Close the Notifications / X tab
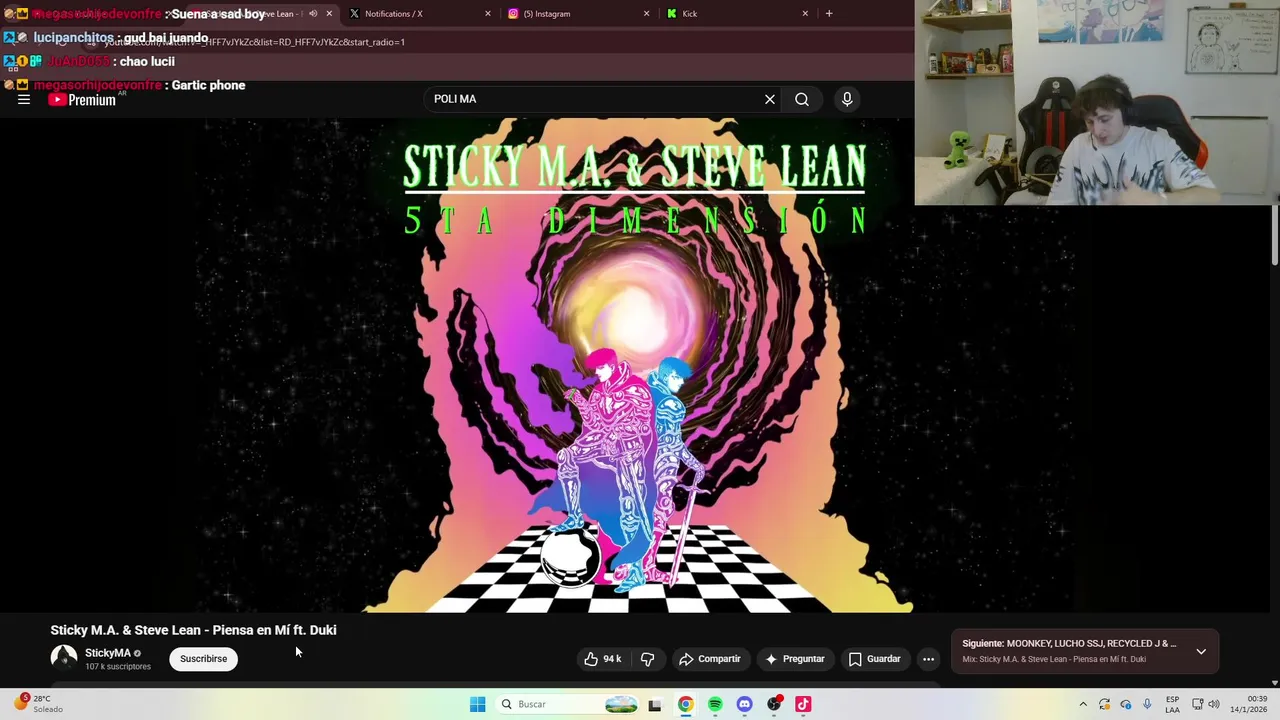The height and width of the screenshot is (720, 1280). click(487, 14)
